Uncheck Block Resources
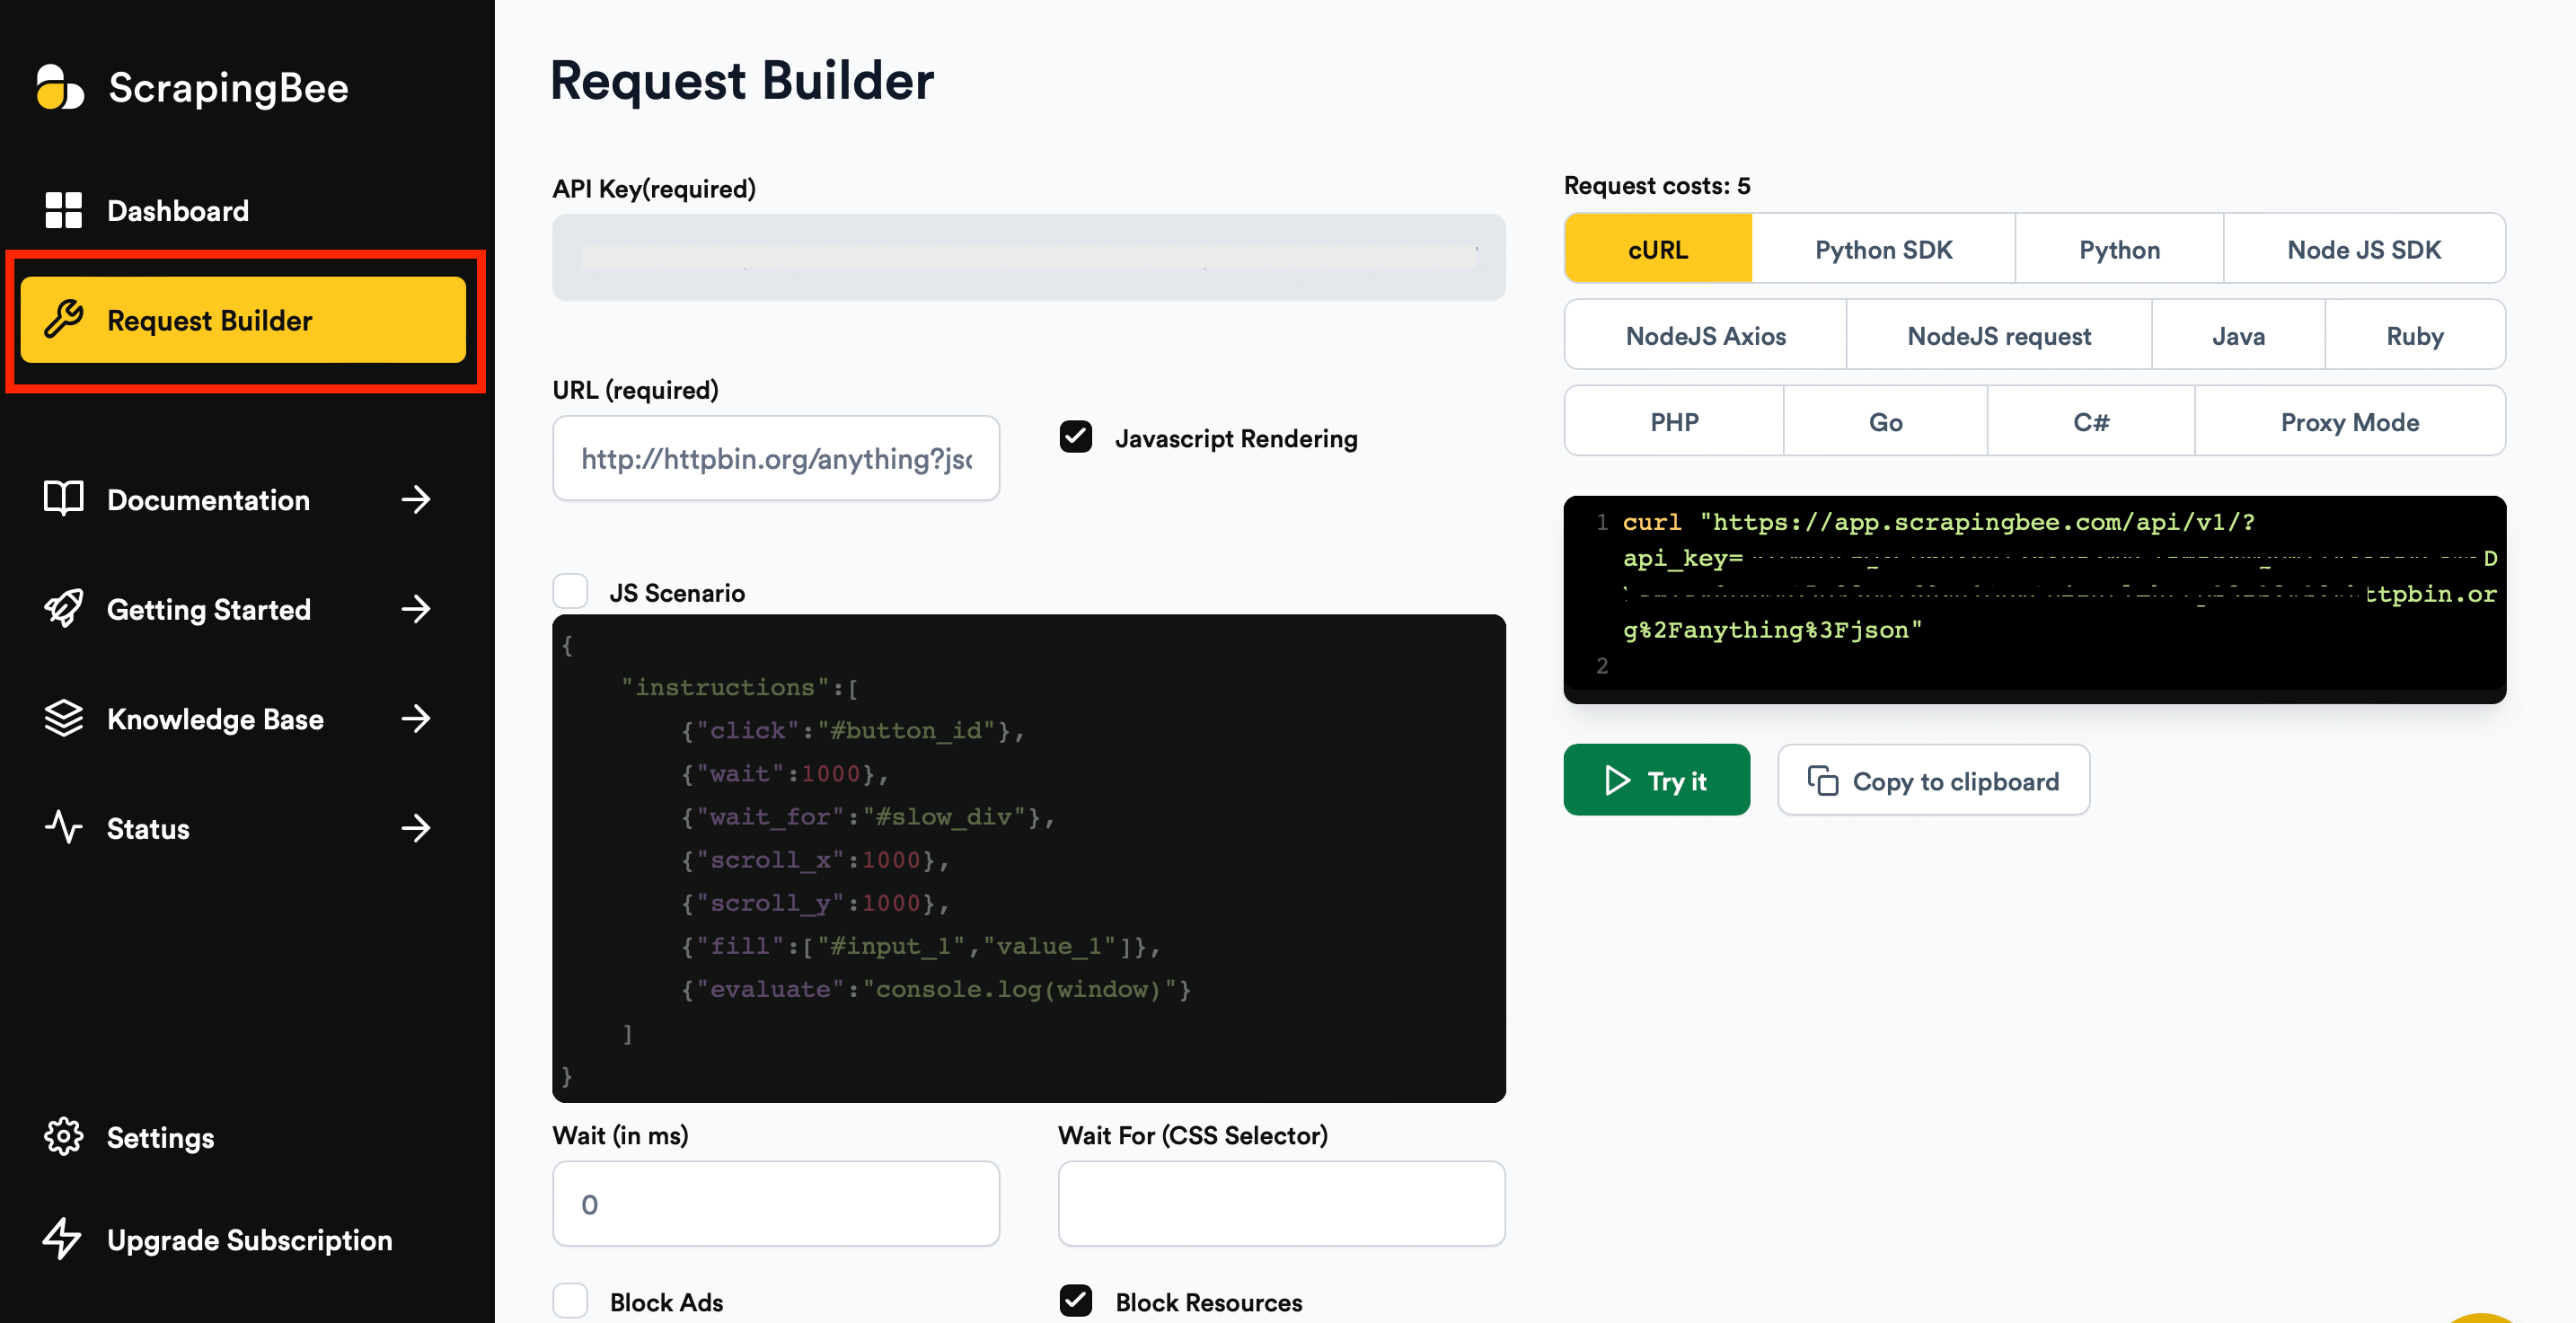 1075,1300
